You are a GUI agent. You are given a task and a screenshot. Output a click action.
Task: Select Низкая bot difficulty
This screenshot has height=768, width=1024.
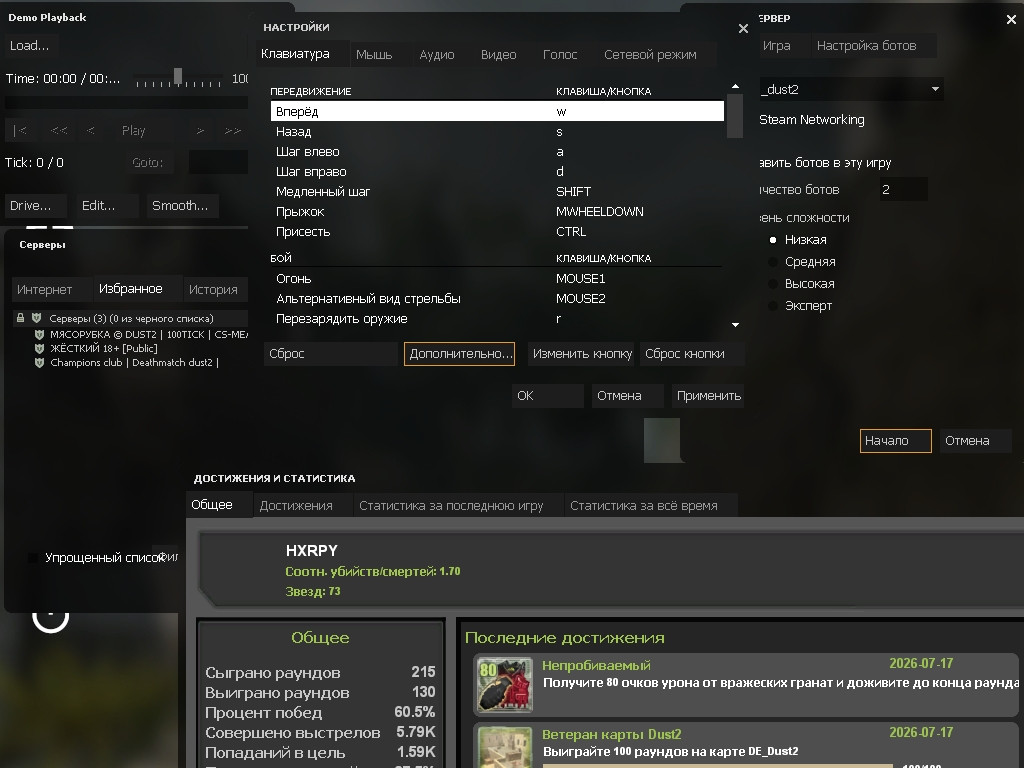(773, 240)
